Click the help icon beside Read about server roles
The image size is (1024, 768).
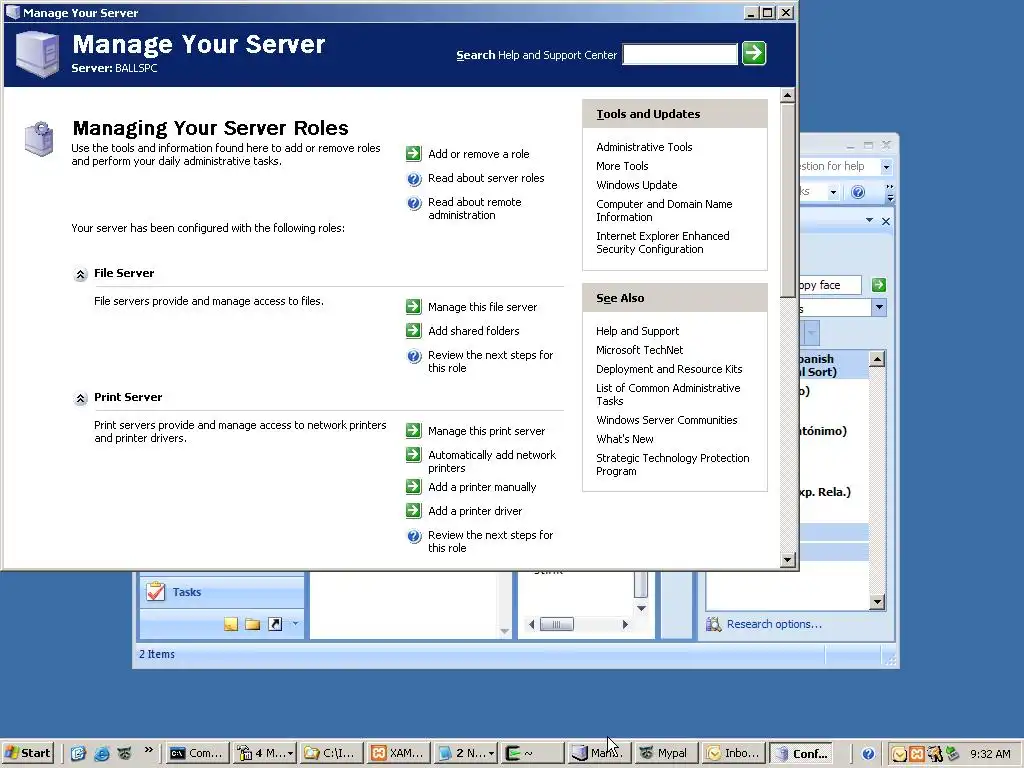coord(414,179)
